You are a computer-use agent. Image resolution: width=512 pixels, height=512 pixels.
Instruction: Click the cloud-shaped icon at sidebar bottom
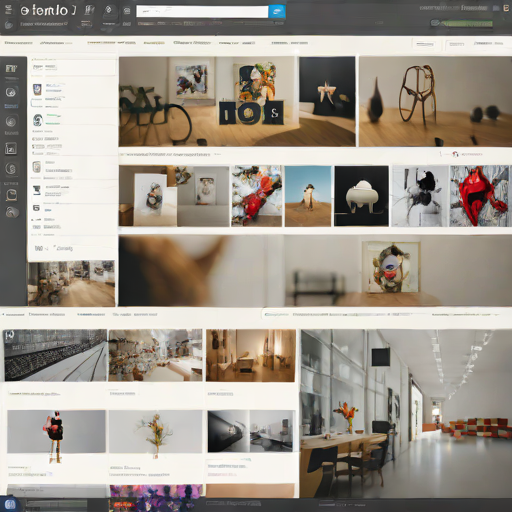click(12, 212)
